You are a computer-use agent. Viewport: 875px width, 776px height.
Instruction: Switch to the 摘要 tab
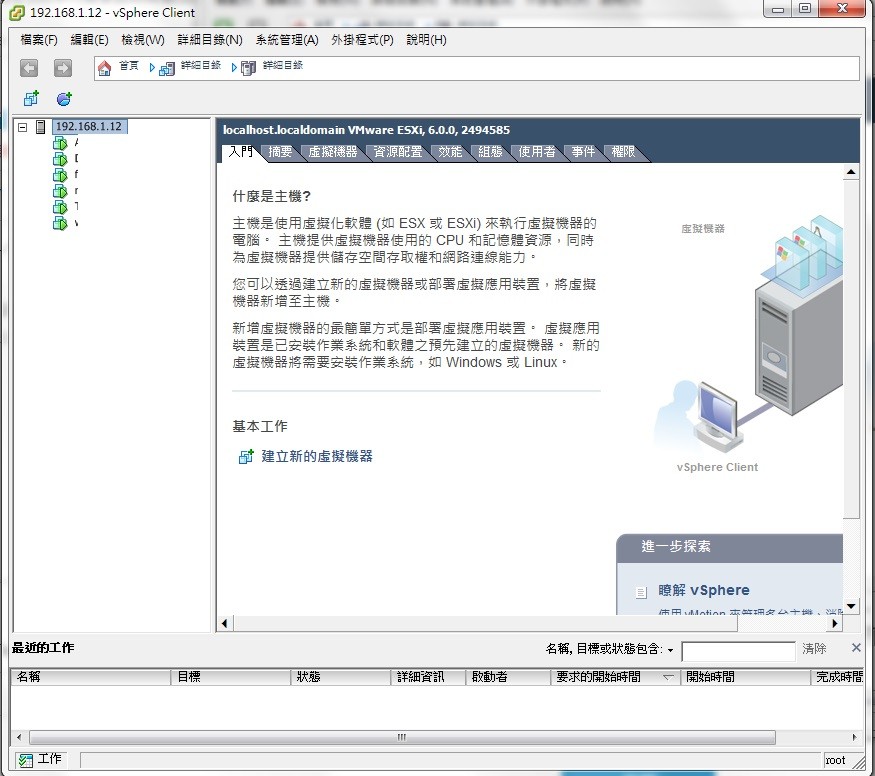click(x=280, y=152)
